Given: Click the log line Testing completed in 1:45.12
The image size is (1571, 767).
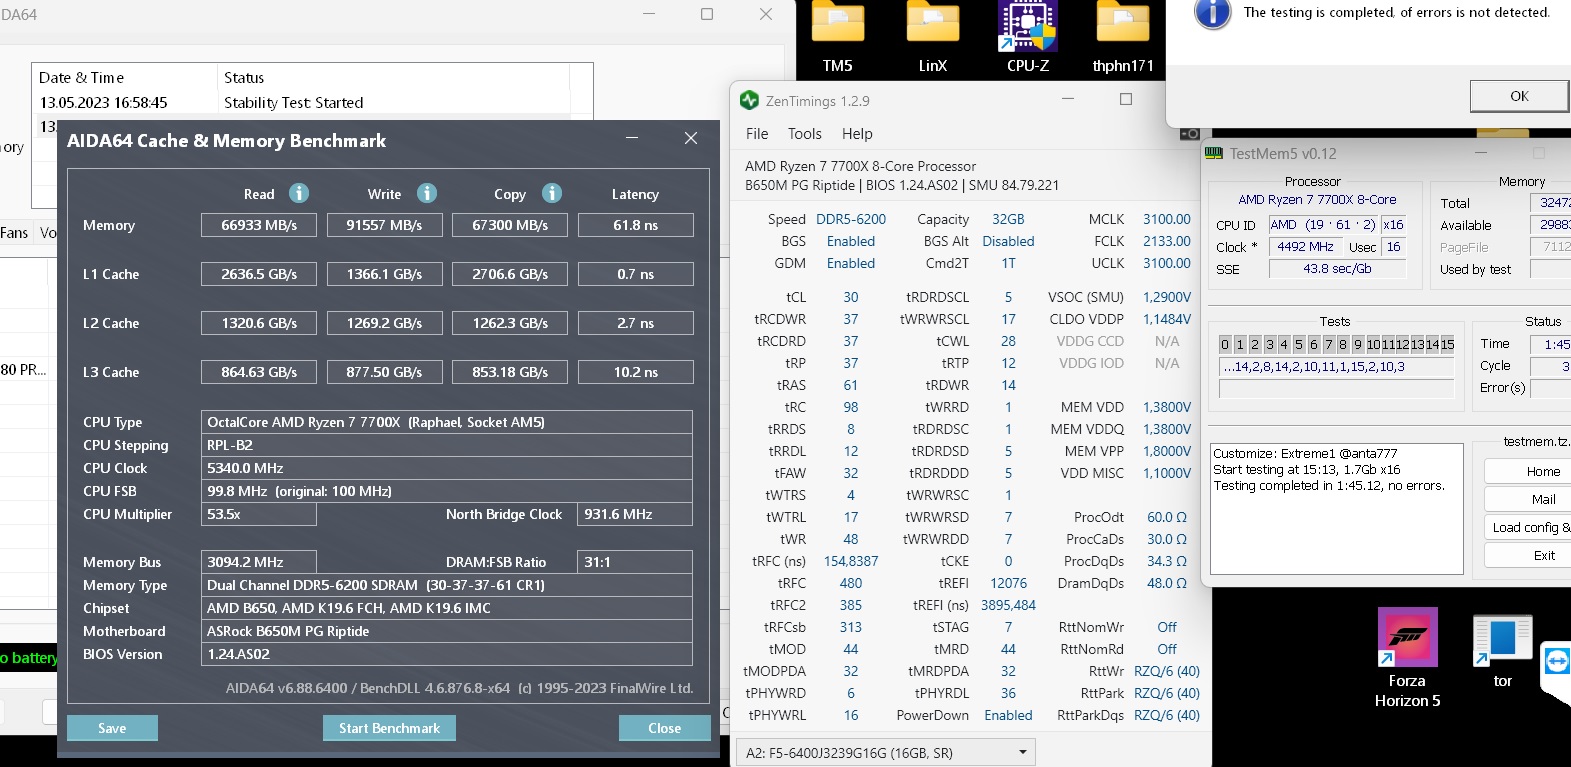Looking at the screenshot, I should click(x=1329, y=486).
